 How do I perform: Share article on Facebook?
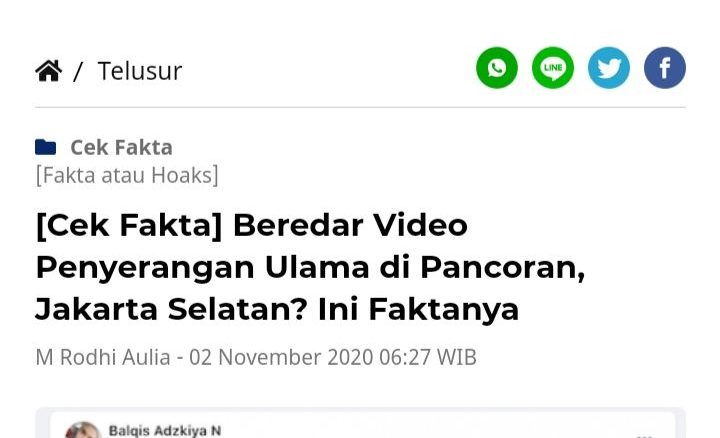665,68
